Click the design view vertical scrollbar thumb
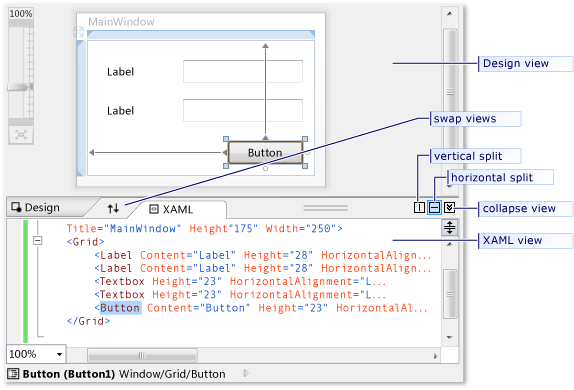This screenshot has height=390, width=574. [450, 92]
